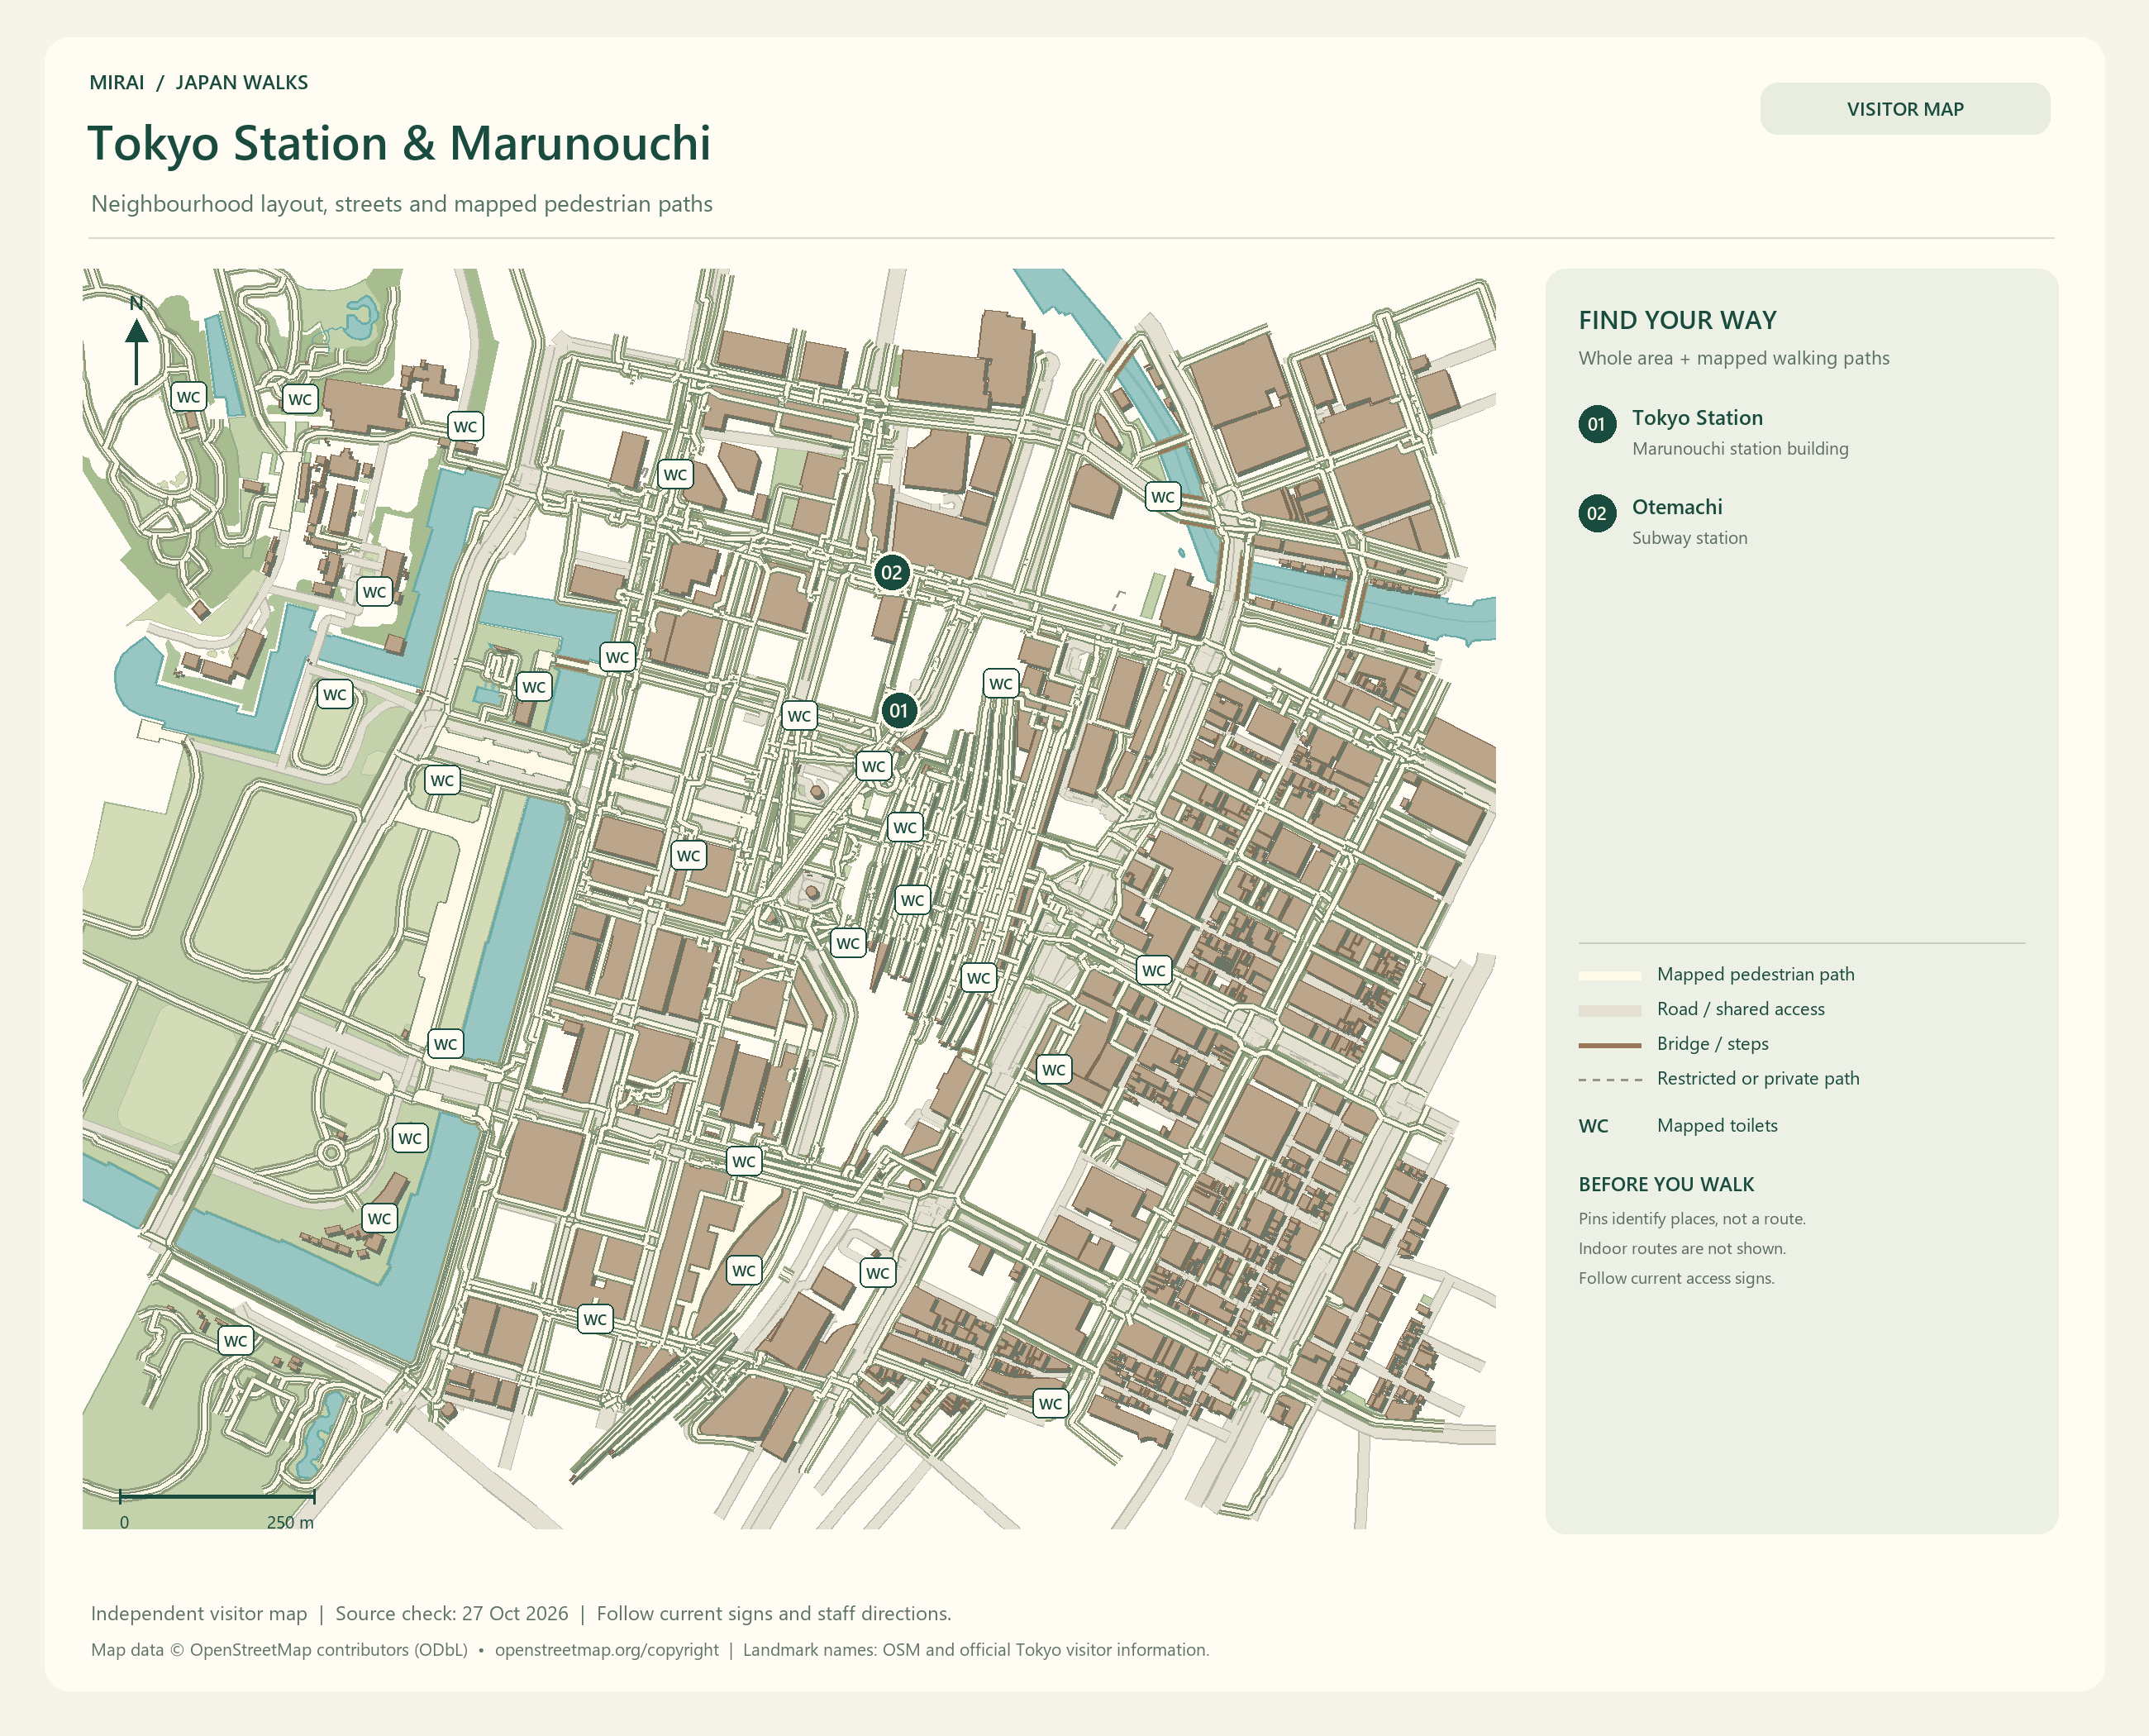This screenshot has height=1736, width=2149.
Task: Click the '250 m' scale label
Action: pyautogui.click(x=290, y=1522)
